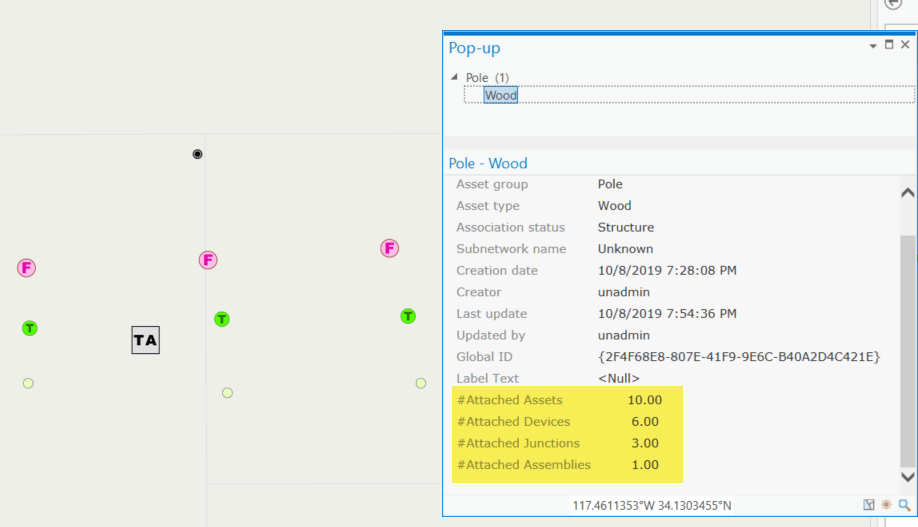Click the black pole point on the map
This screenshot has height=527, width=918.
[197, 154]
